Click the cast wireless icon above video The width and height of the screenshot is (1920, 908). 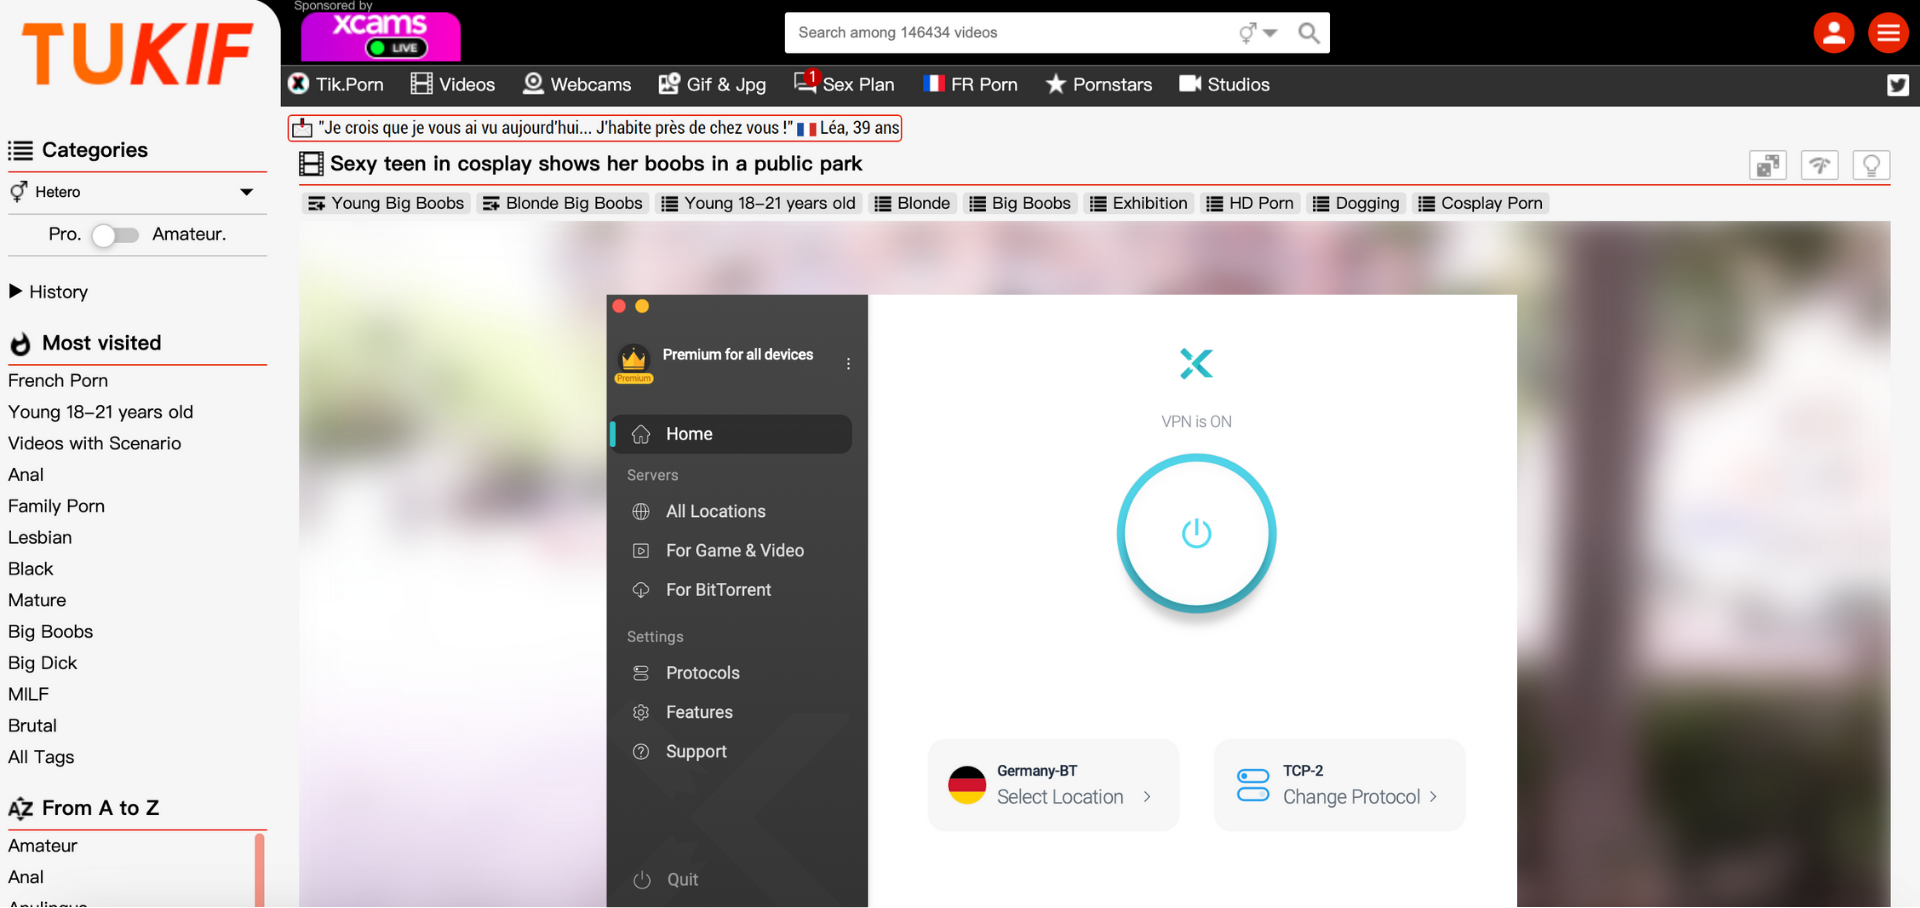[1820, 165]
